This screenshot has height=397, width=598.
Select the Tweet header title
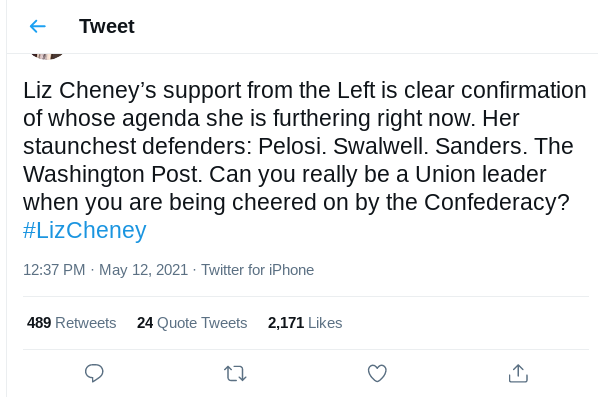click(107, 26)
